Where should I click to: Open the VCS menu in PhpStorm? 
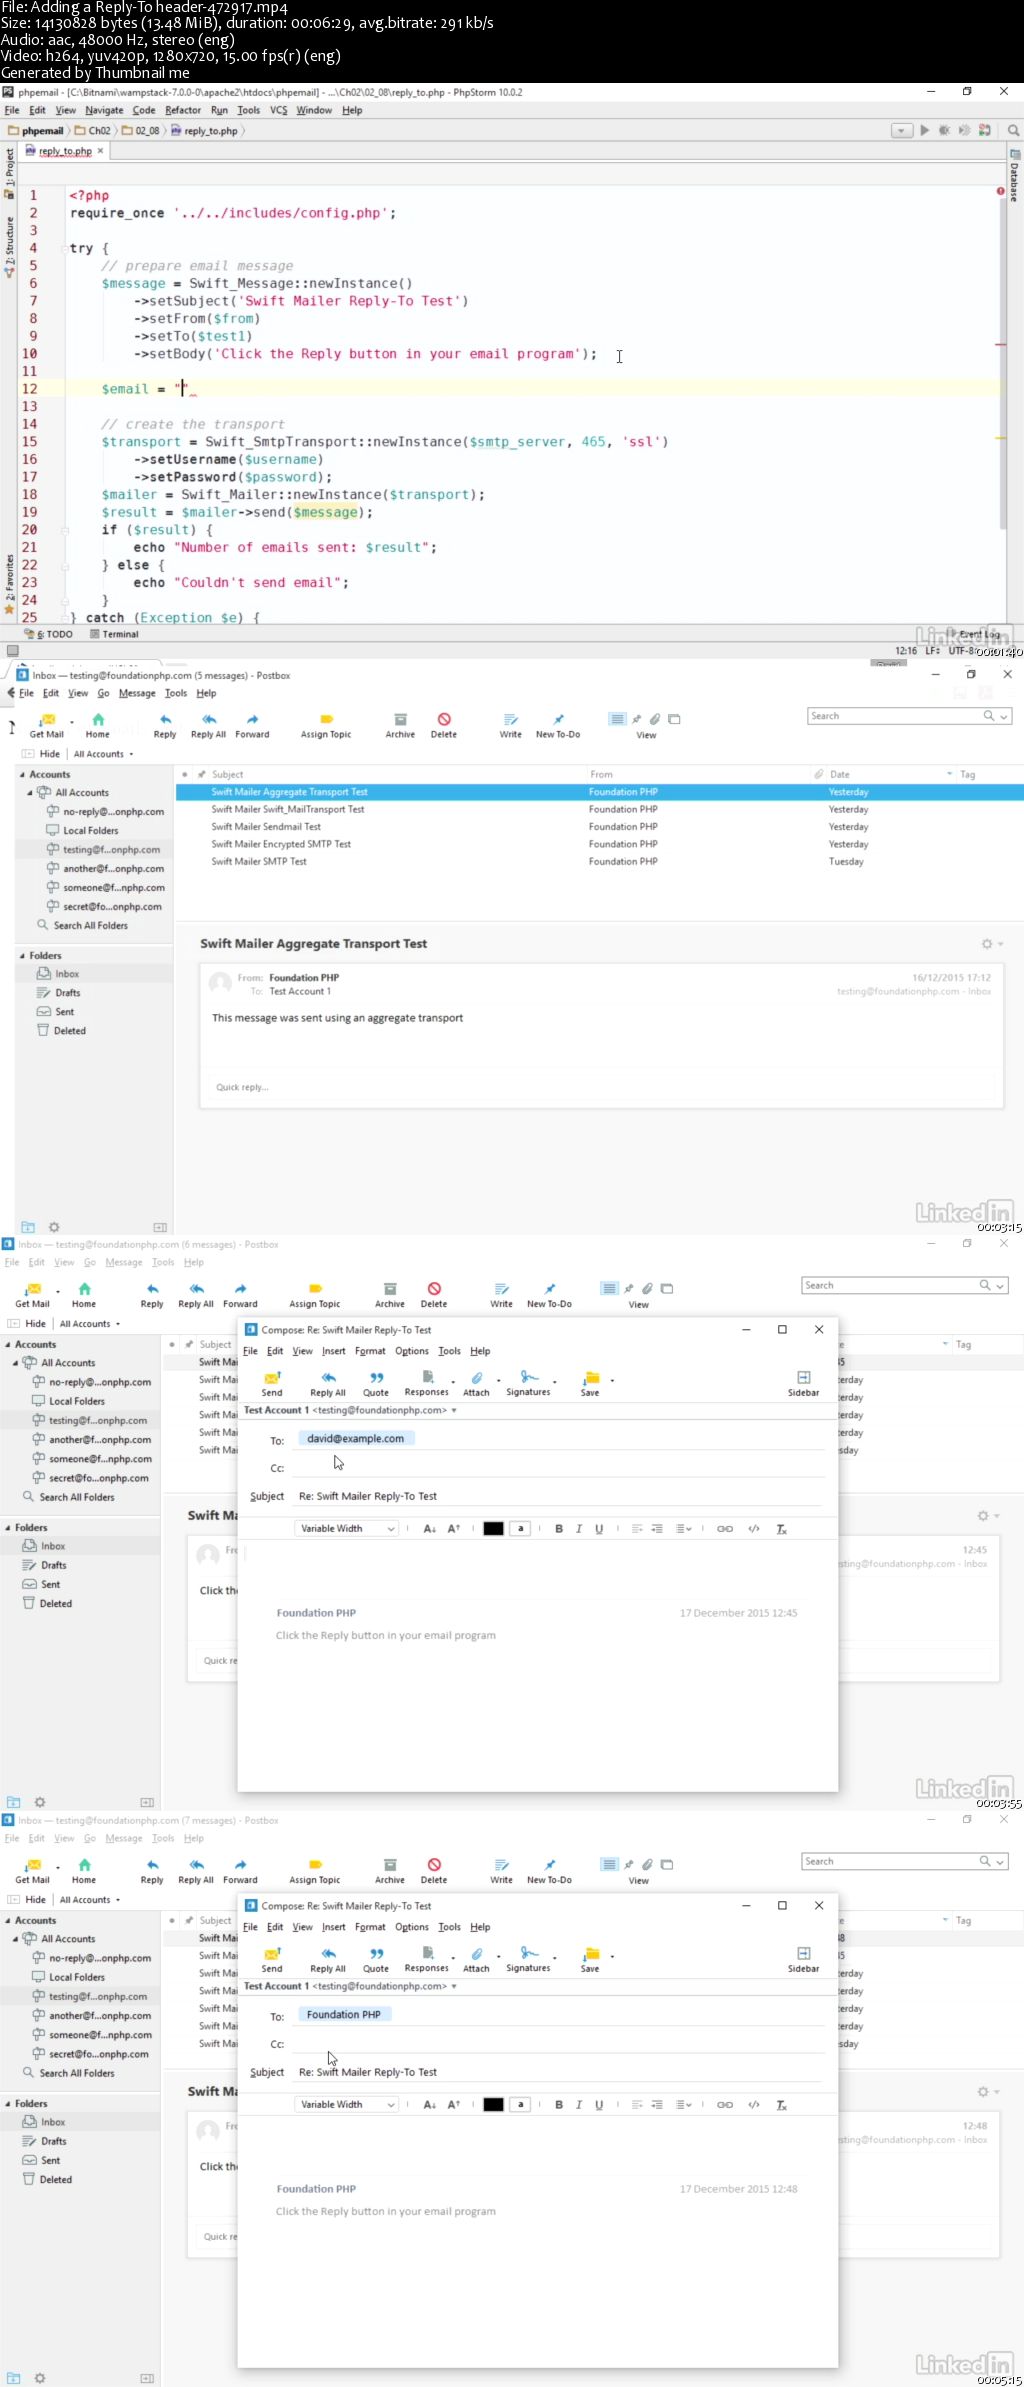coord(278,110)
